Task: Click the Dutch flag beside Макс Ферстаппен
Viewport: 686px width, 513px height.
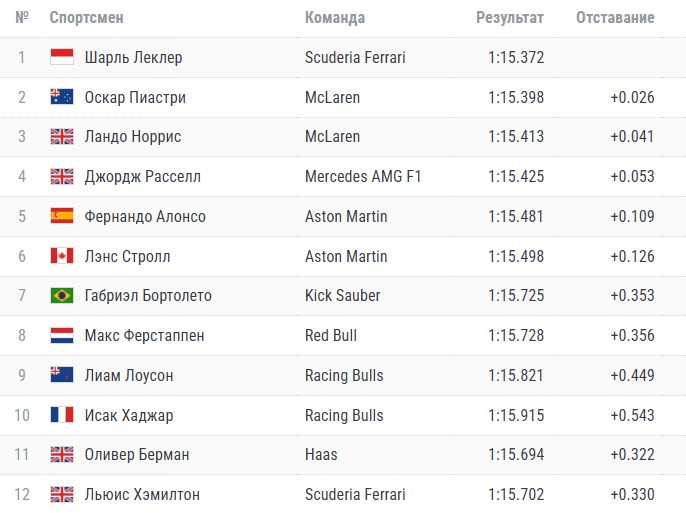Action: point(62,335)
